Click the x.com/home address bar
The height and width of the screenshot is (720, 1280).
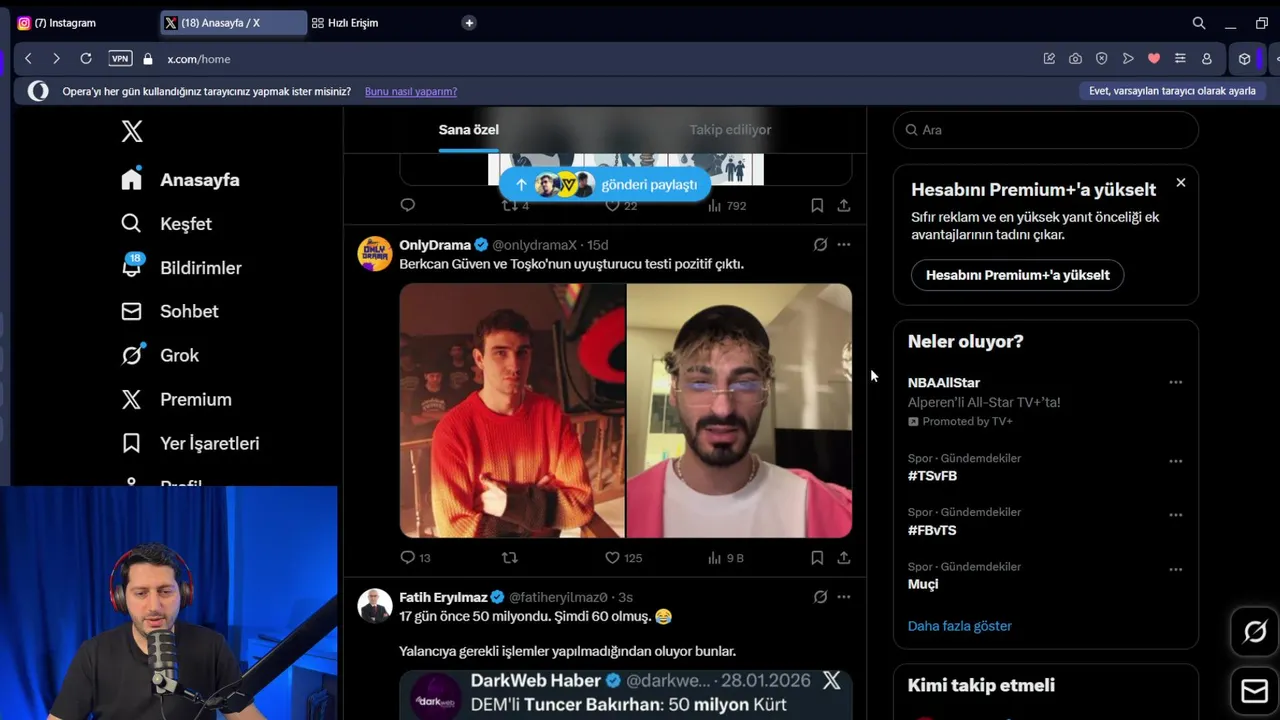[199, 59]
